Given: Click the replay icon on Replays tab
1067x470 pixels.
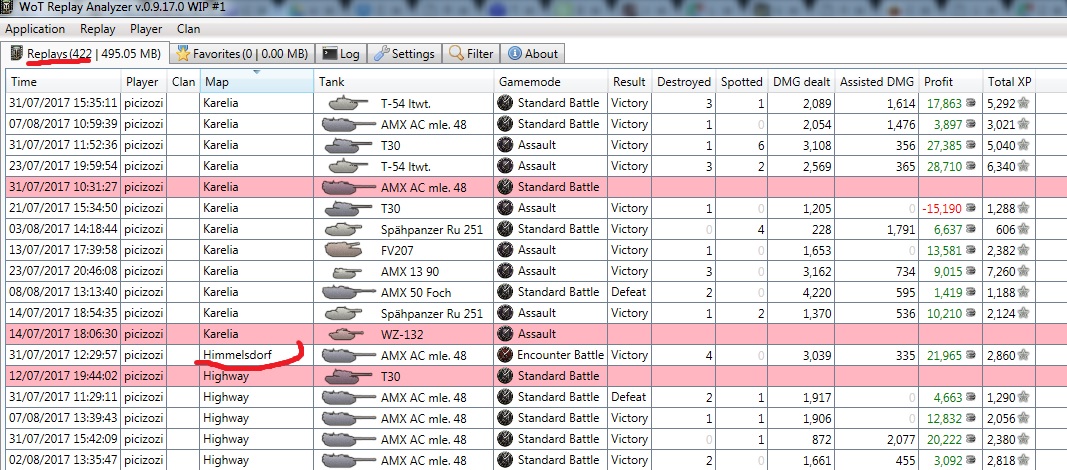Looking at the screenshot, I should point(16,53).
